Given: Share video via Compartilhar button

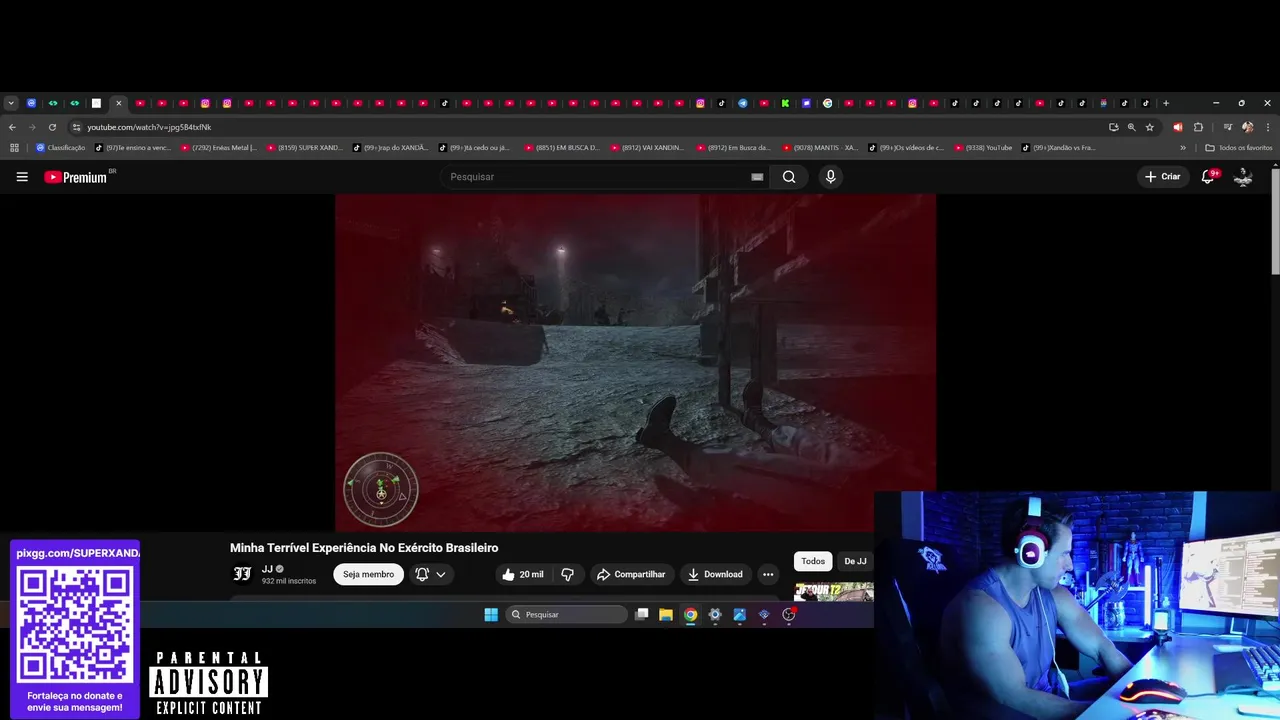Looking at the screenshot, I should [630, 574].
